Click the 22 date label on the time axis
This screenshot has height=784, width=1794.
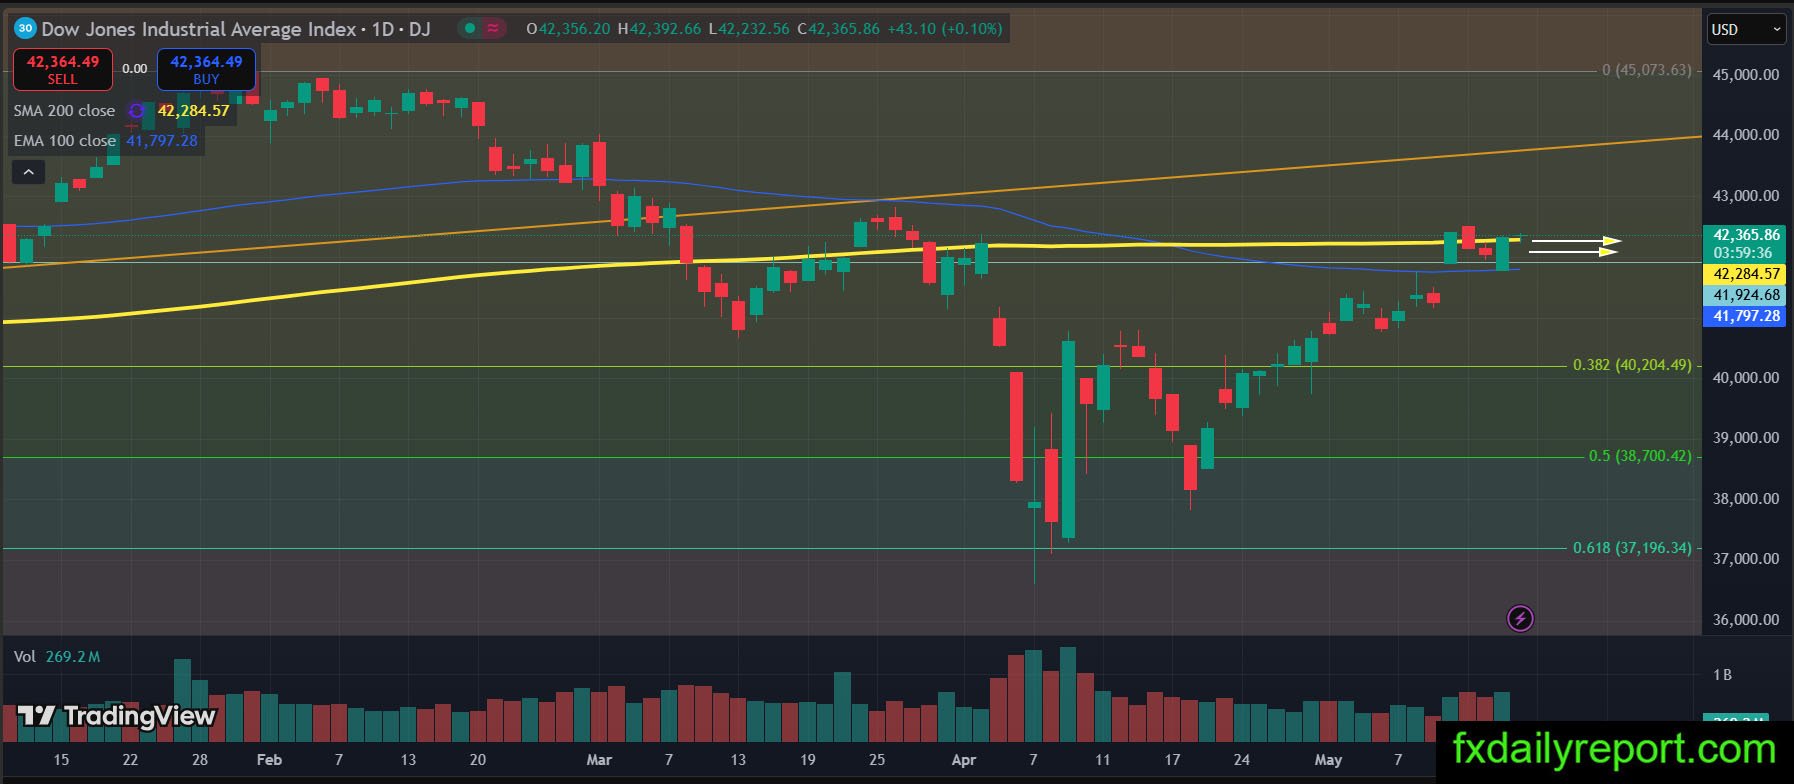(x=130, y=760)
